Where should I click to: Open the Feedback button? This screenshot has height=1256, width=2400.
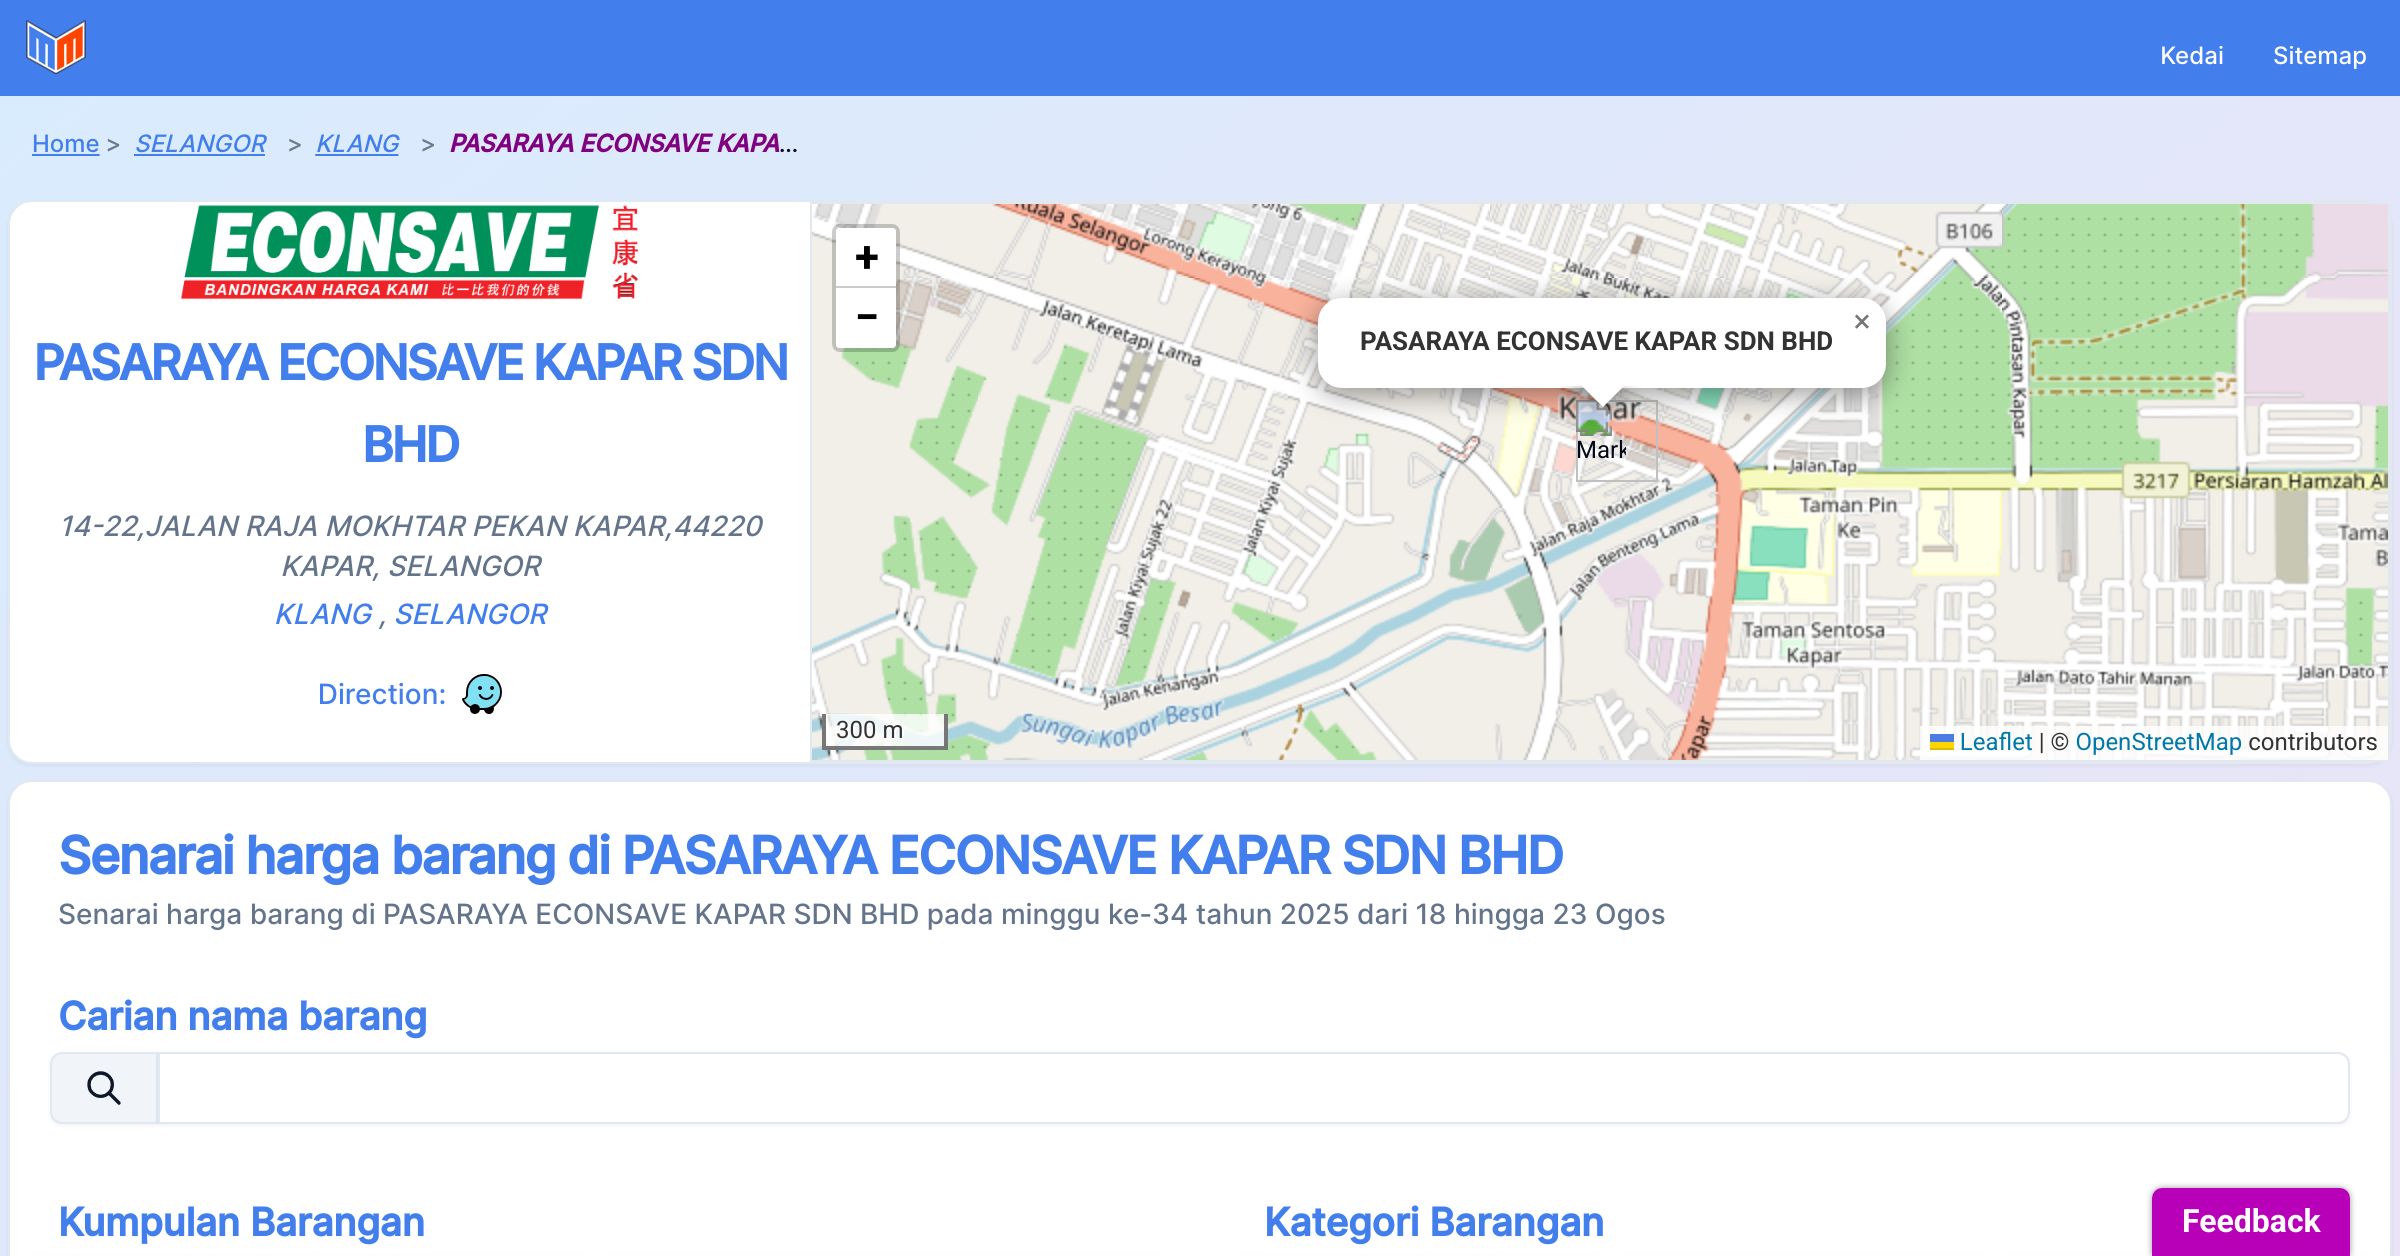2250,1220
